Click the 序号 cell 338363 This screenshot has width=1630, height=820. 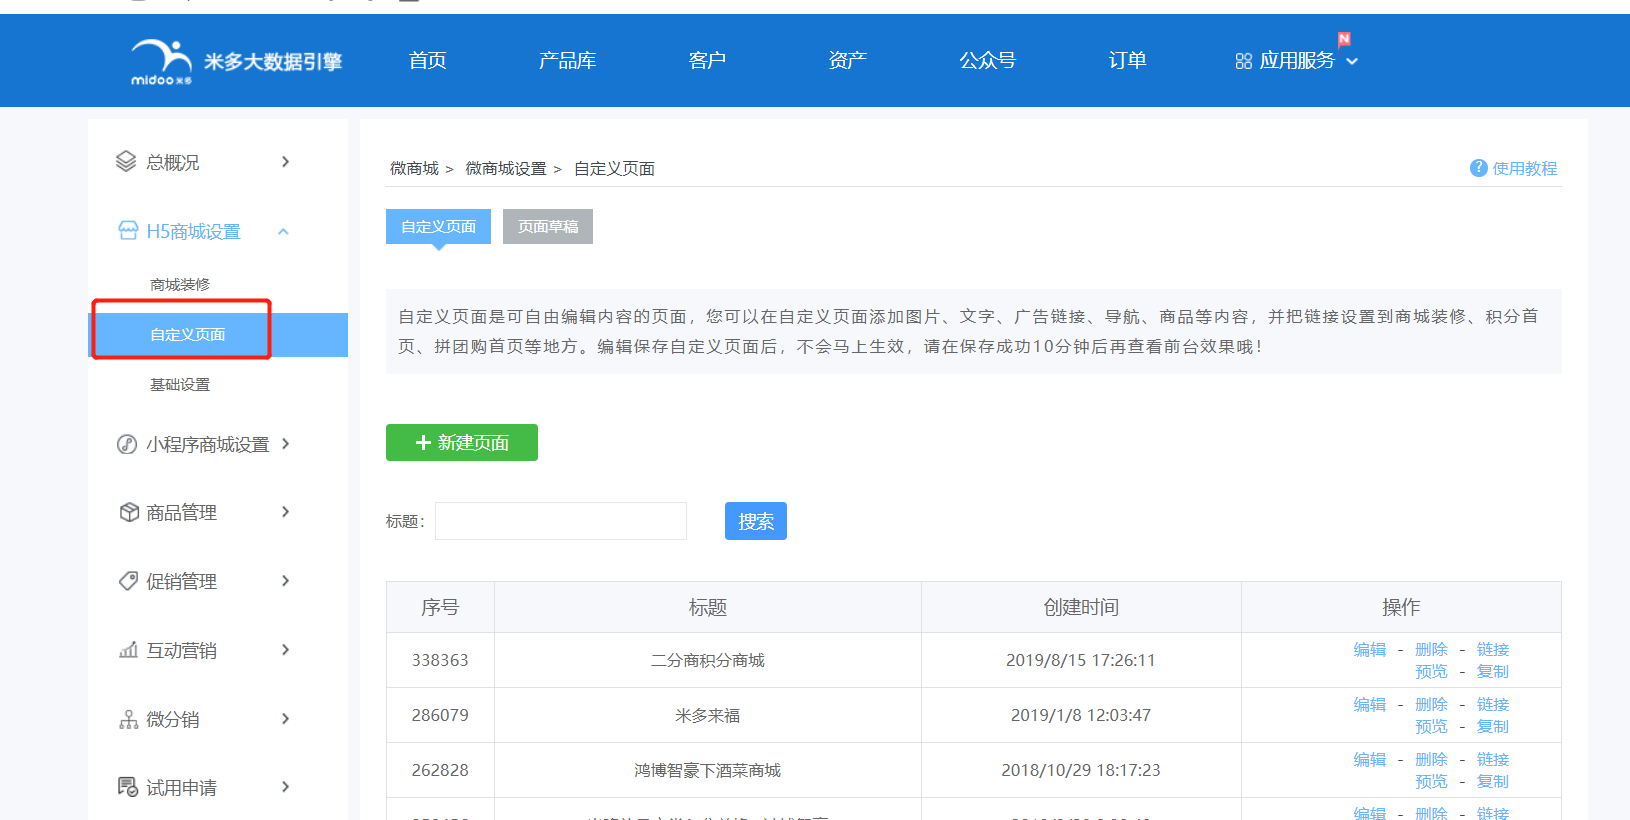(x=440, y=660)
